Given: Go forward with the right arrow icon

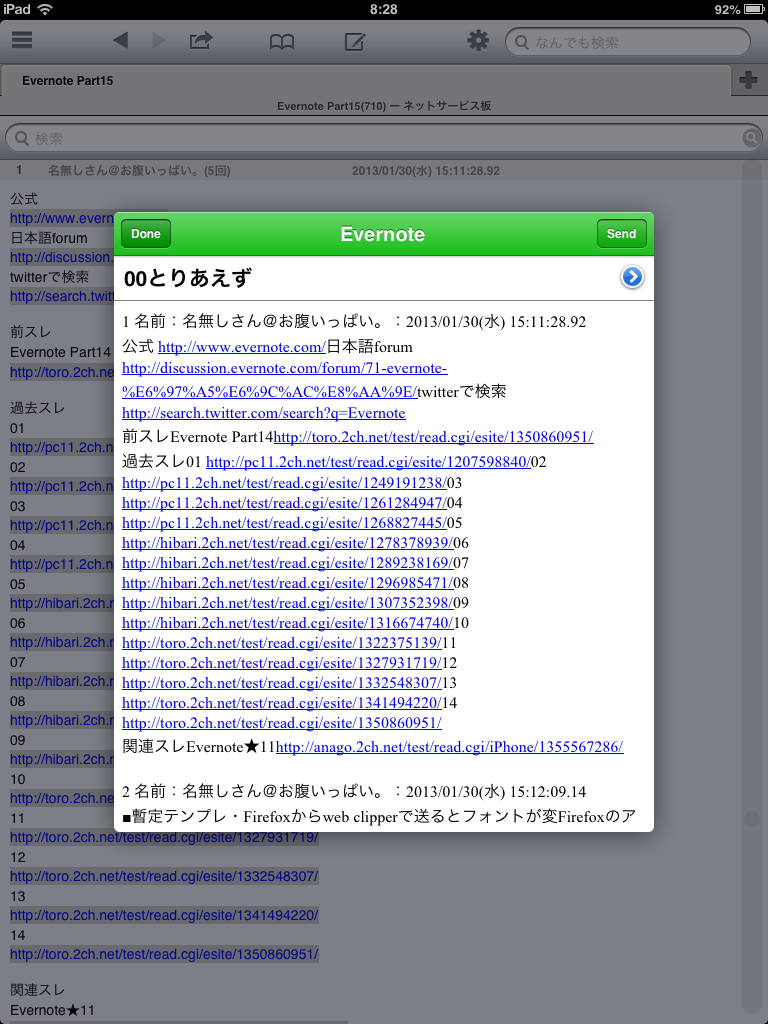Looking at the screenshot, I should (159, 40).
